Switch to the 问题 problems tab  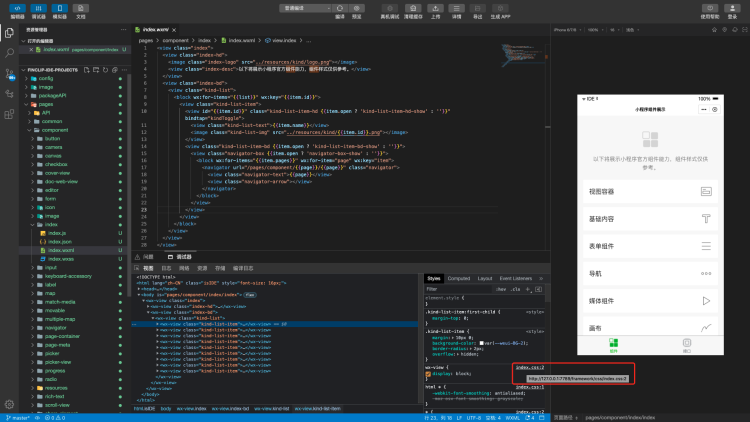point(145,257)
